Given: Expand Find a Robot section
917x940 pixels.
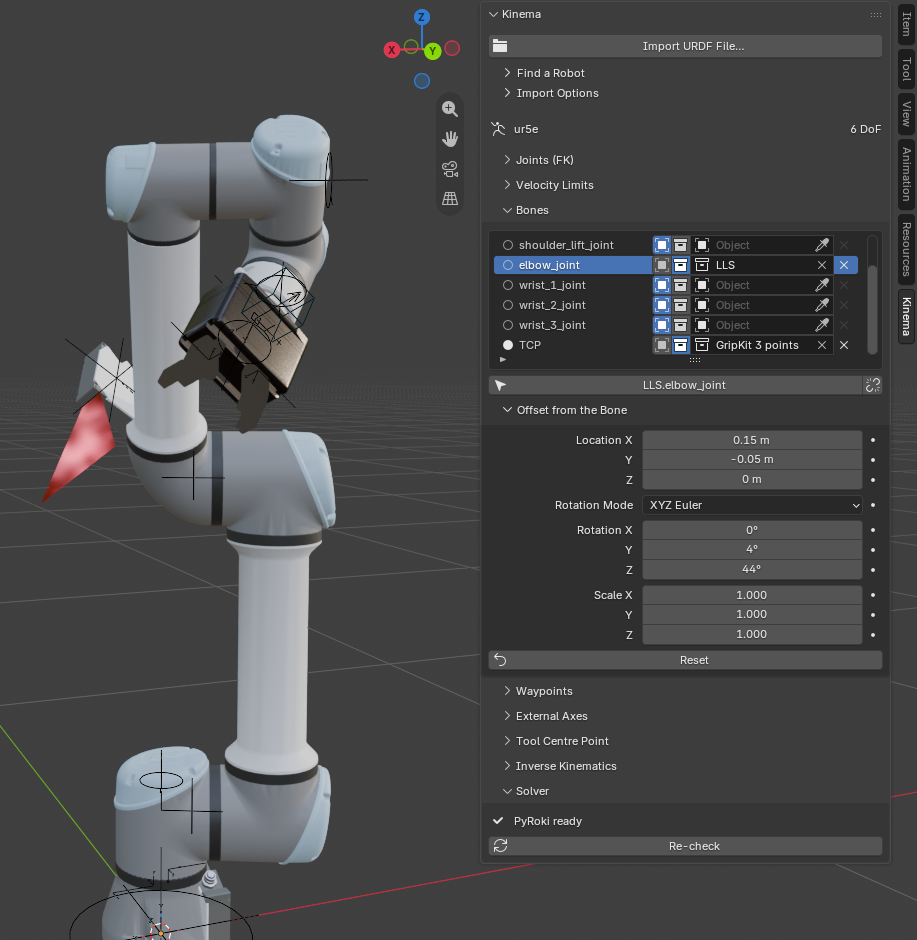Looking at the screenshot, I should pyautogui.click(x=507, y=73).
